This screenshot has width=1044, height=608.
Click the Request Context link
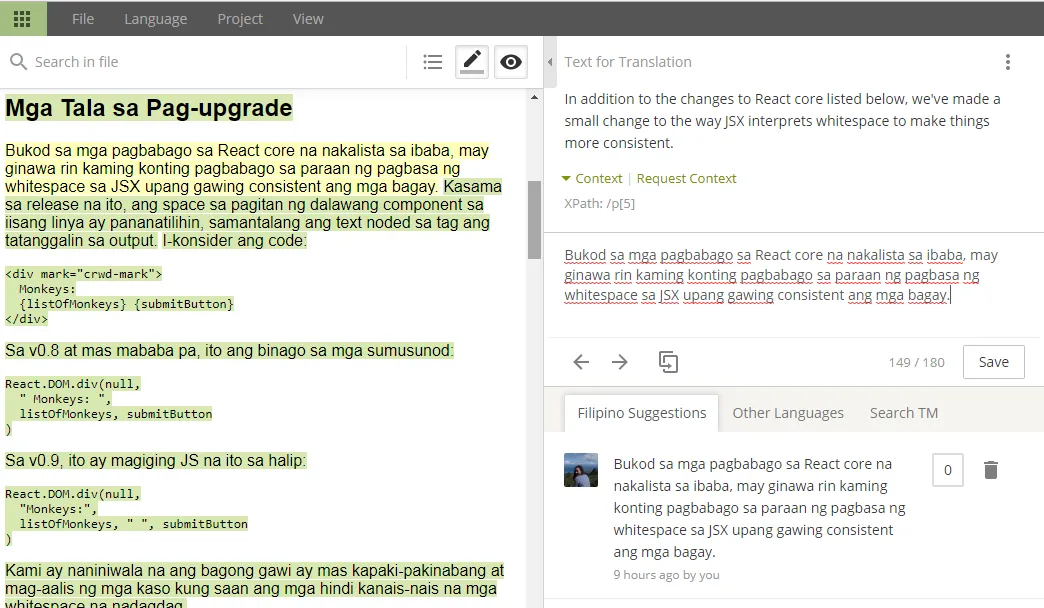click(686, 178)
